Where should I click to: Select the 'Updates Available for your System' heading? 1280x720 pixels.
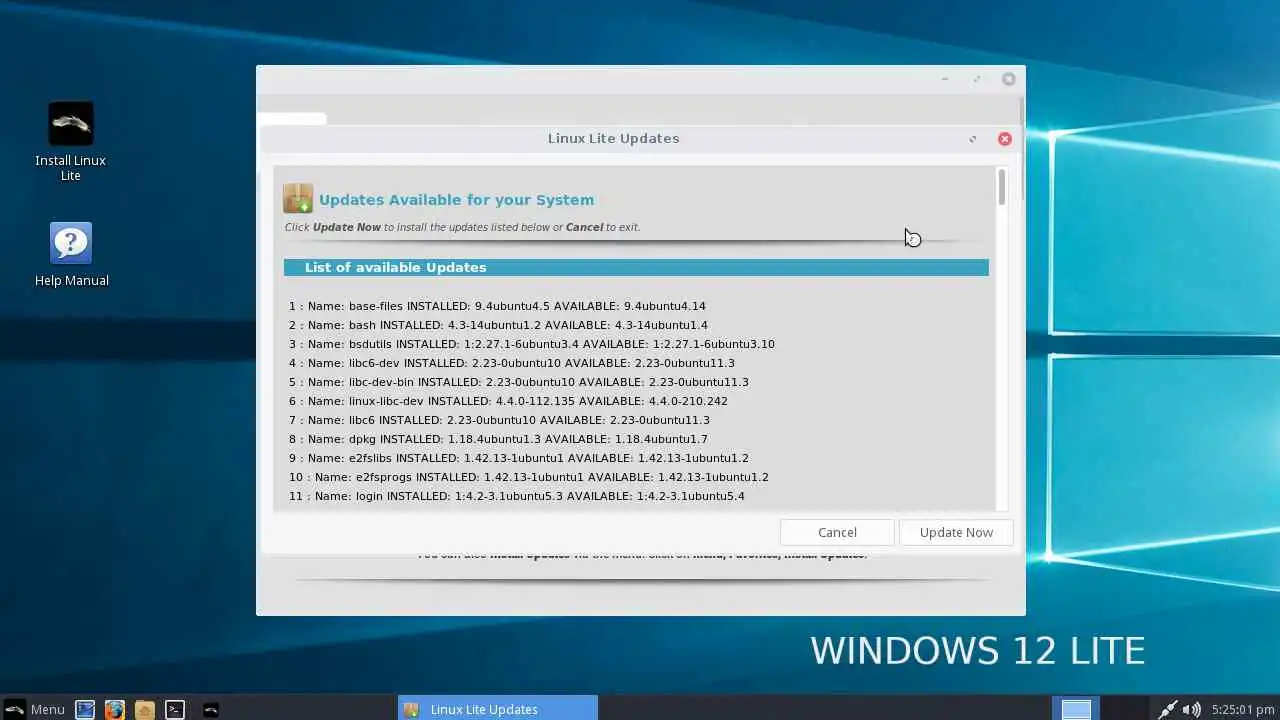click(456, 200)
